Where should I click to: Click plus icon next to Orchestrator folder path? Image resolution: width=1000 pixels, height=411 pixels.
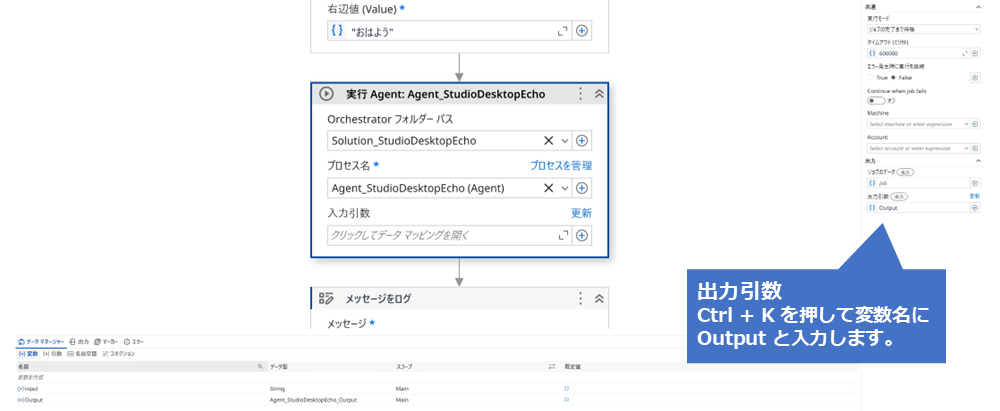[x=582, y=141]
